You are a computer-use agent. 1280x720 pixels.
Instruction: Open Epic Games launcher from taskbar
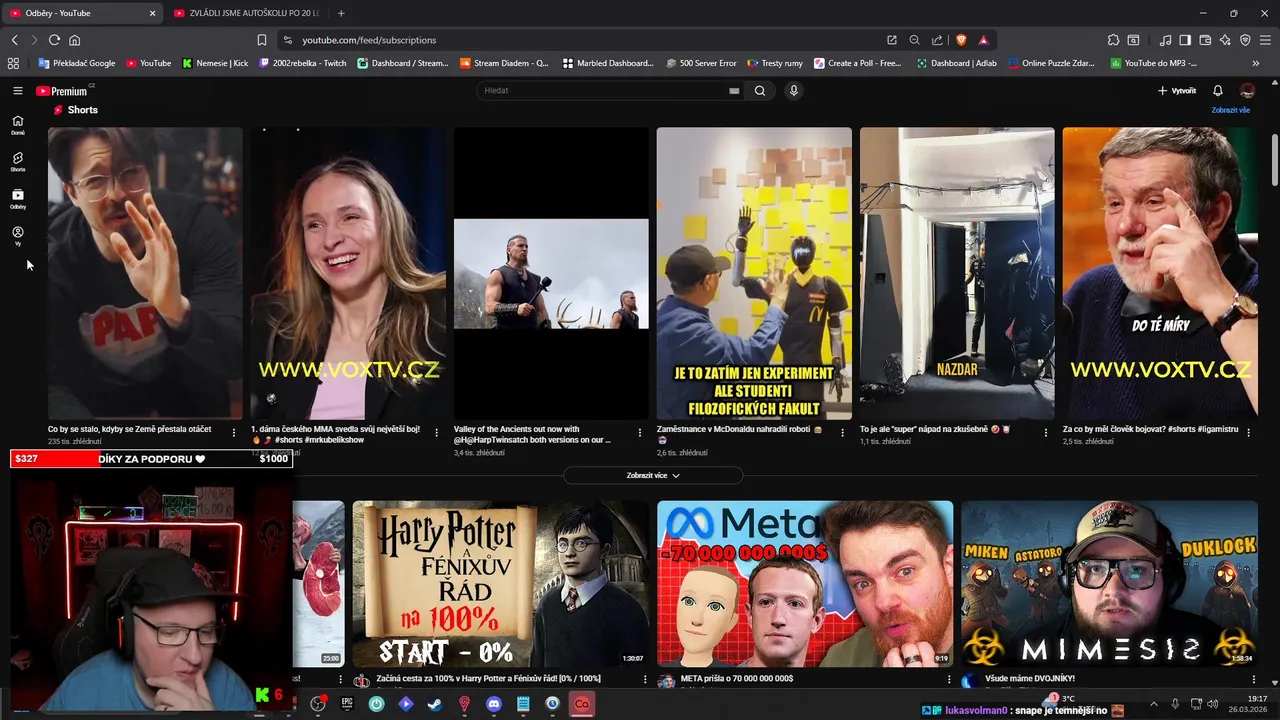347,704
